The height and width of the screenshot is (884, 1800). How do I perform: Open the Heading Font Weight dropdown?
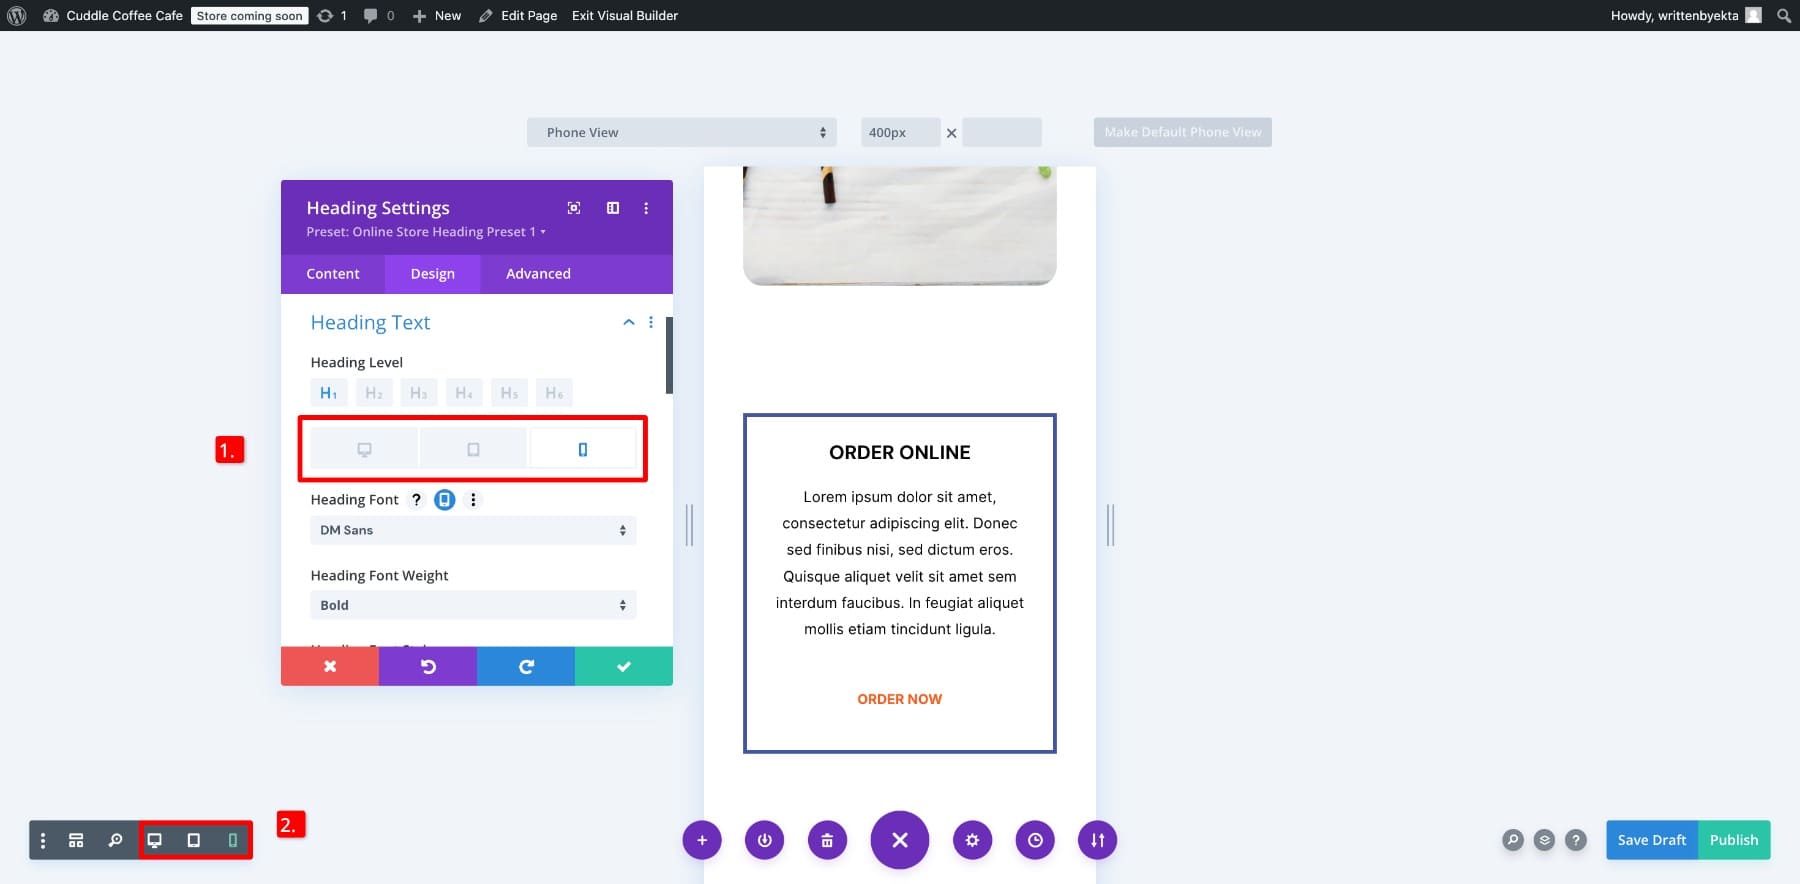[473, 605]
